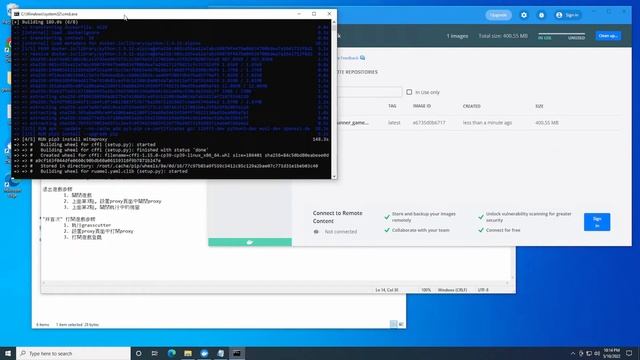Viewport: 640px width, 360px height.
Task: Open the taskbar clock and date
Action: tap(611, 353)
